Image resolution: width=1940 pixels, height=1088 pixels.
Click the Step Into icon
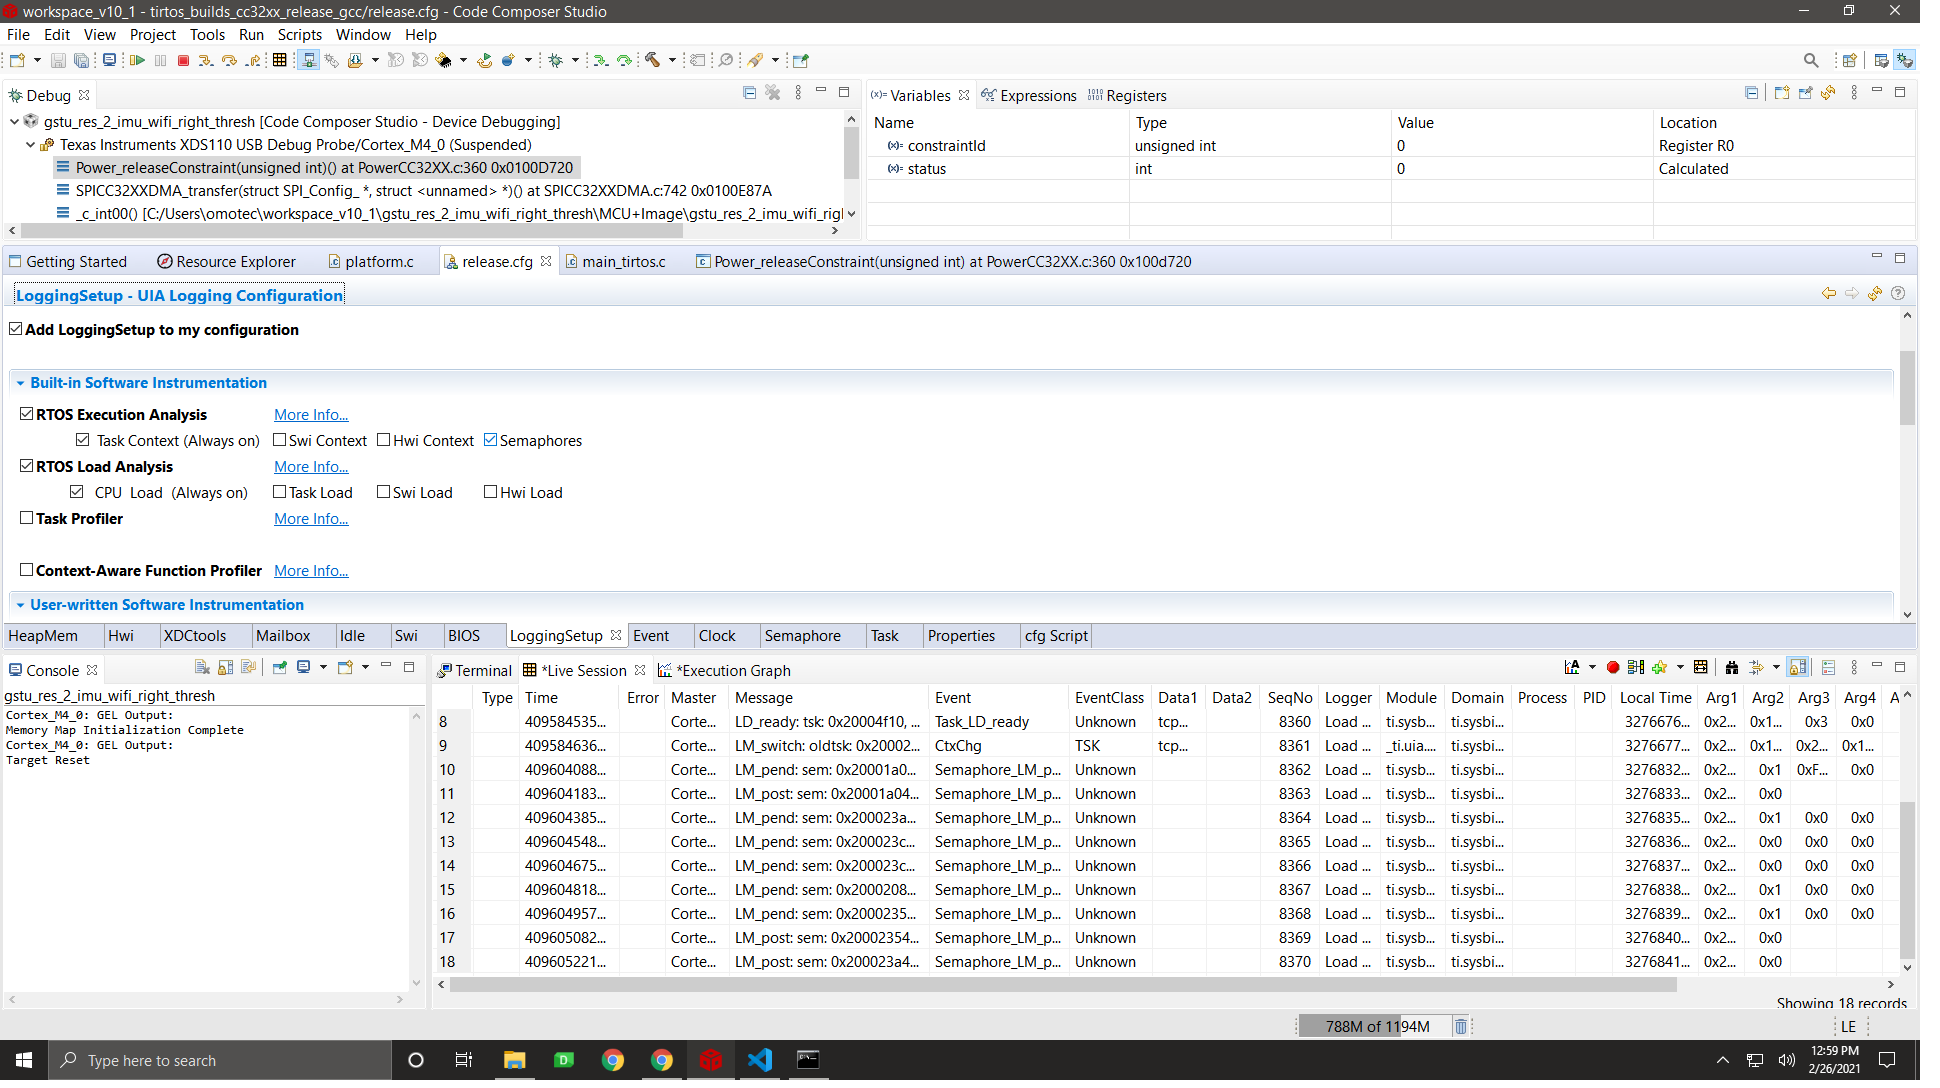(x=206, y=61)
